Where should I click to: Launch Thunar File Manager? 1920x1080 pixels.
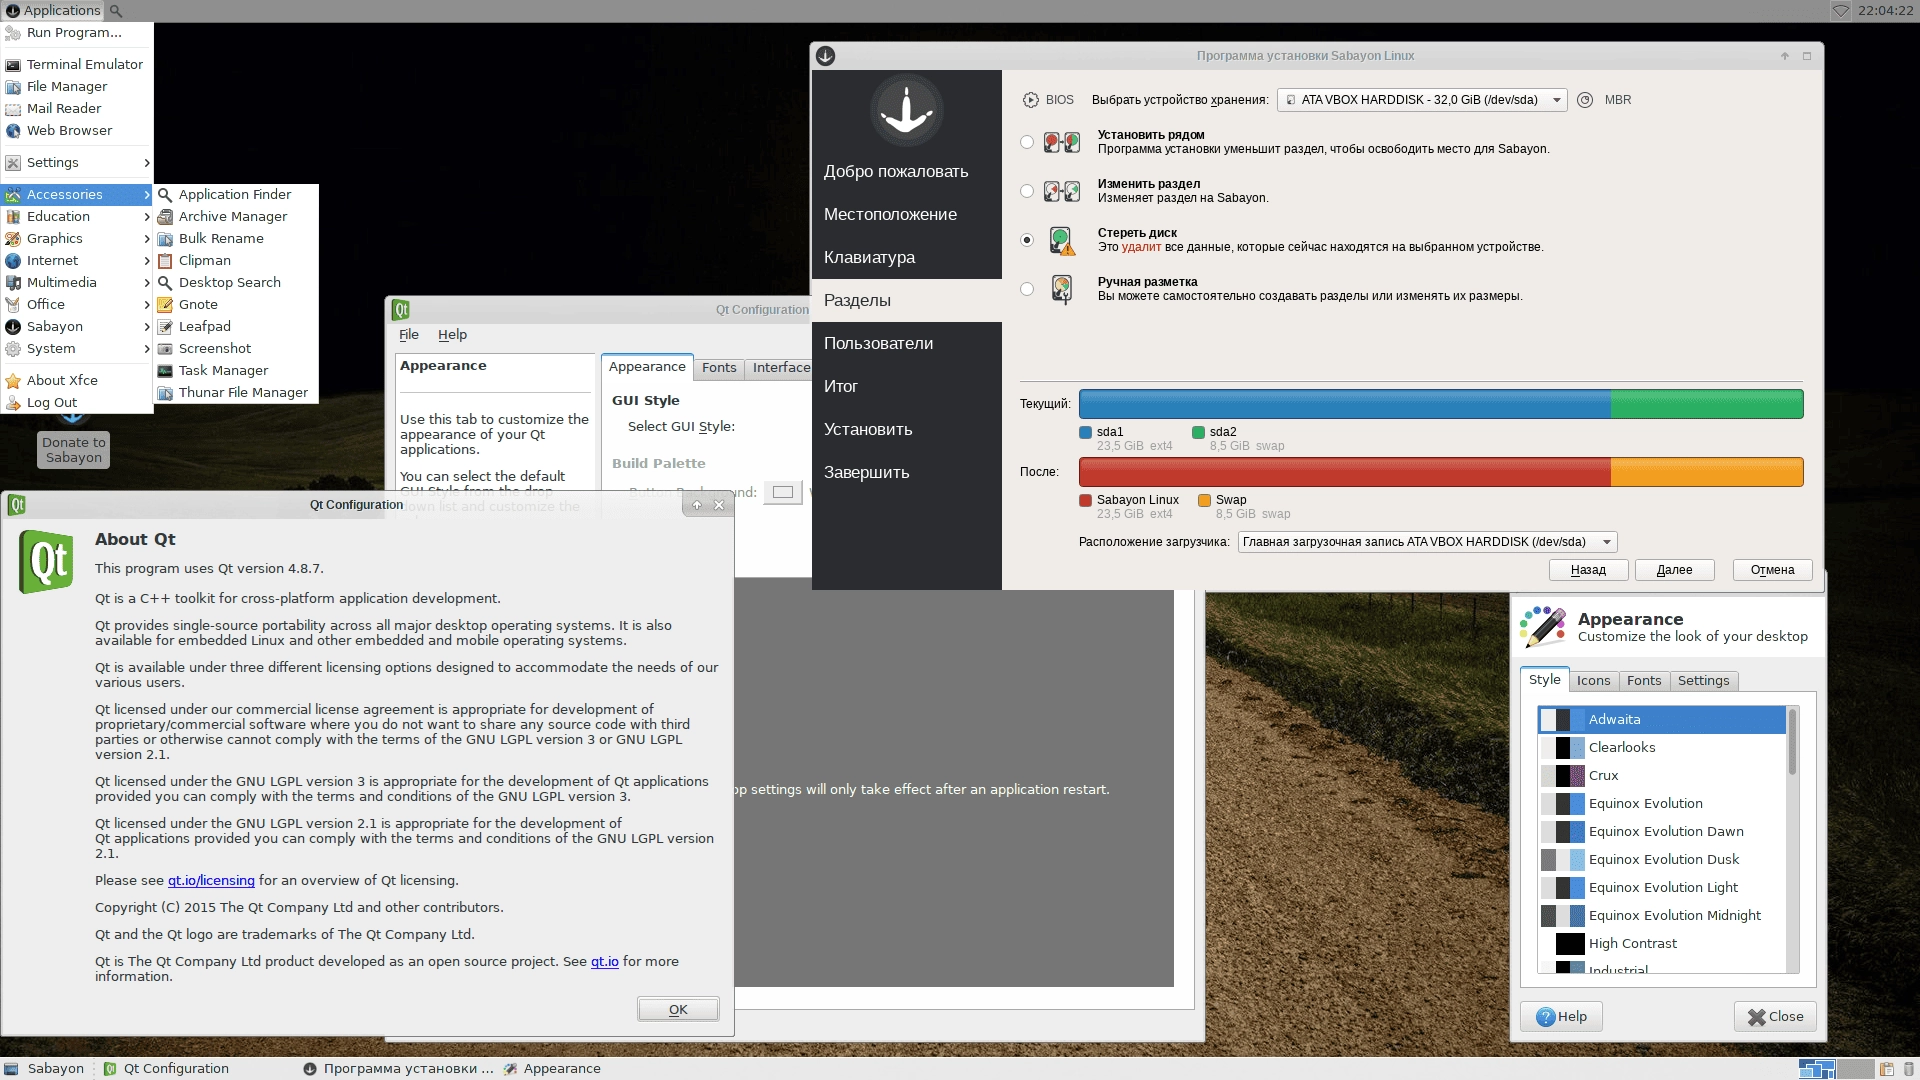[x=236, y=392]
